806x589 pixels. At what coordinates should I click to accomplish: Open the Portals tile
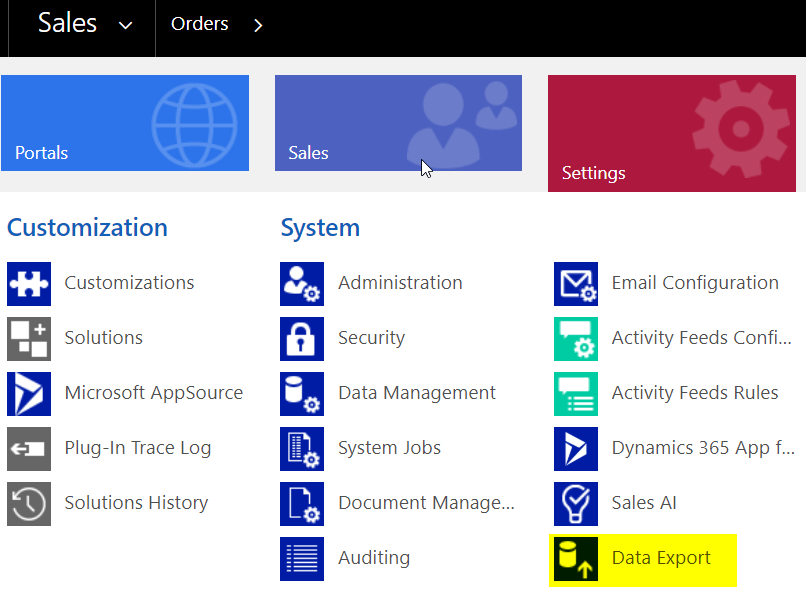[x=125, y=123]
